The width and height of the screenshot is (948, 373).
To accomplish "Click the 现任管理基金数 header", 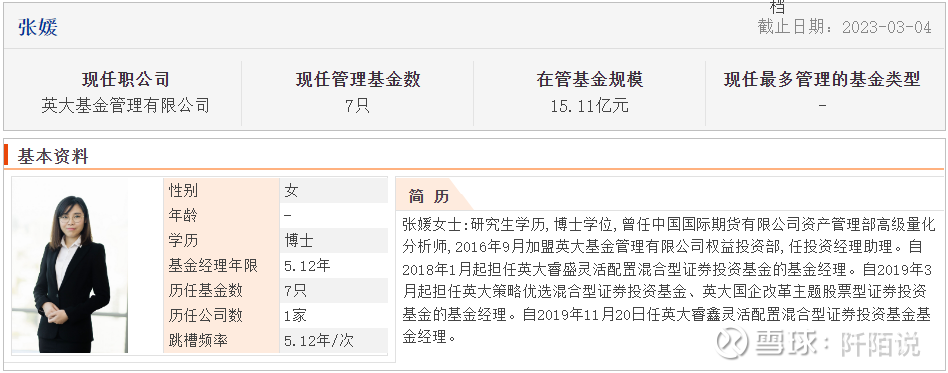I will [358, 79].
